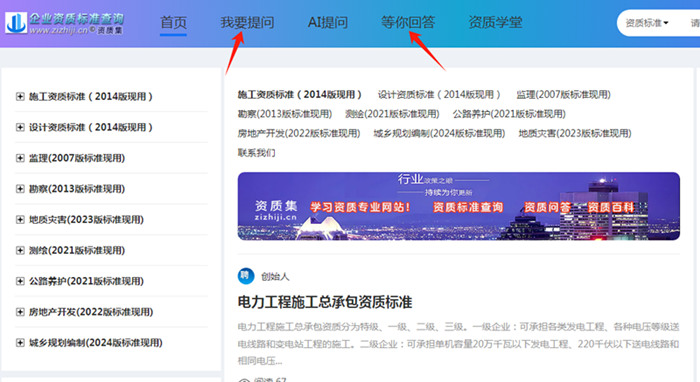Expand 房地产开发(2022版标准现用) plus icon in sidebar

(20, 312)
